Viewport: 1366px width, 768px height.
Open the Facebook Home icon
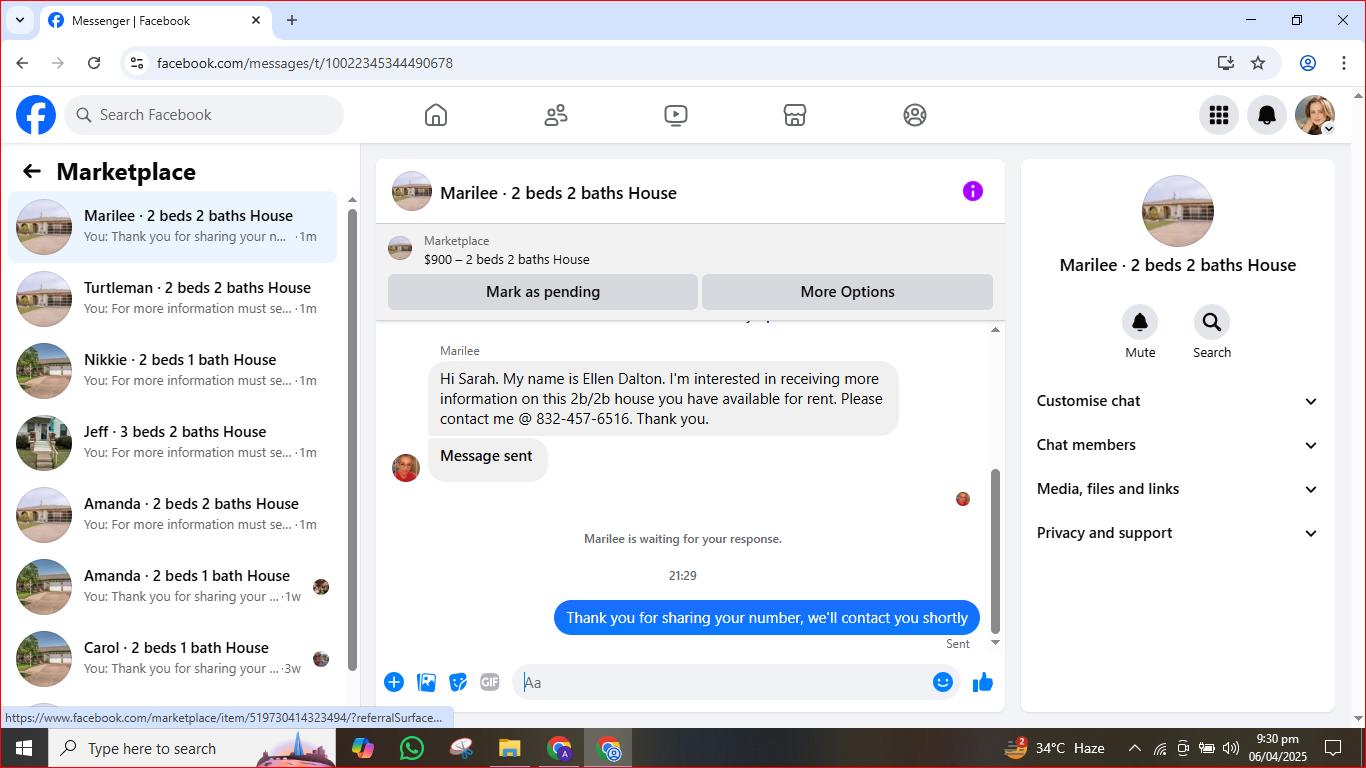pos(436,115)
